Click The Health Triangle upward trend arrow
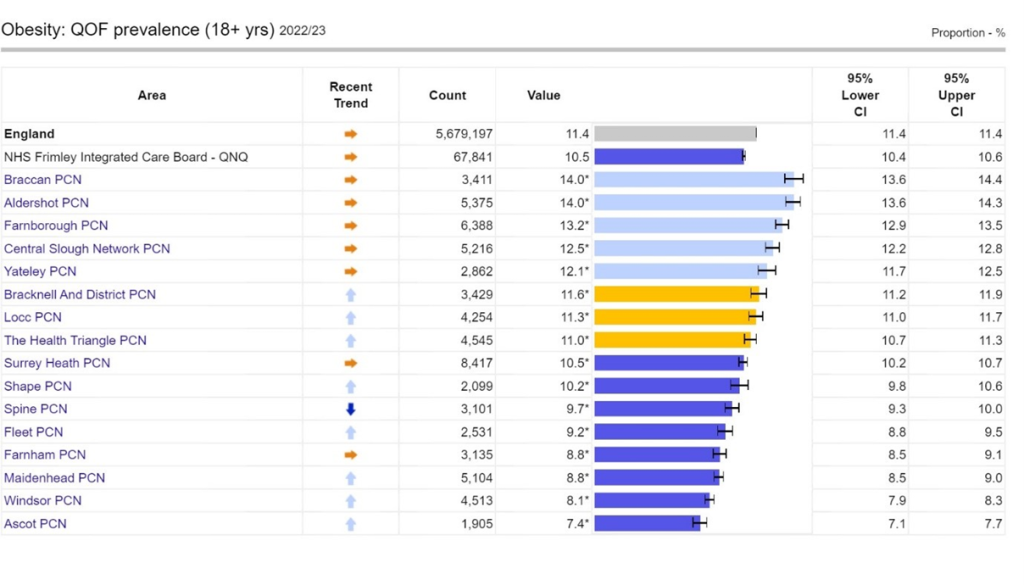Image resolution: width=1024 pixels, height=585 pixels. point(351,340)
